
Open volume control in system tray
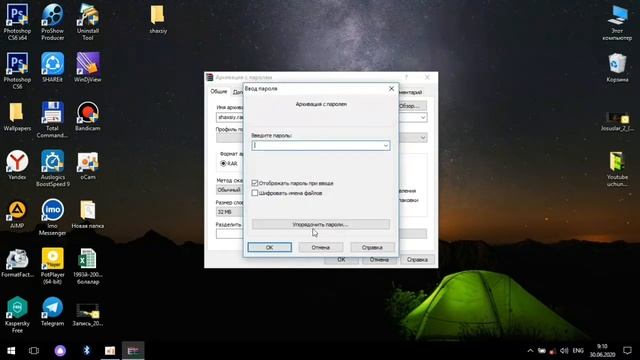[564, 351]
